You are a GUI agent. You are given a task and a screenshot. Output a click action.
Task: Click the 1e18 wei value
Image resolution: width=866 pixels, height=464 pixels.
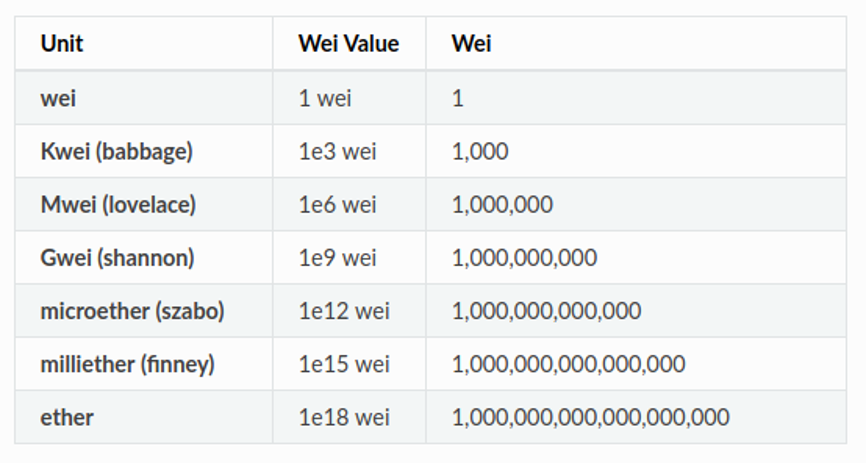(344, 418)
